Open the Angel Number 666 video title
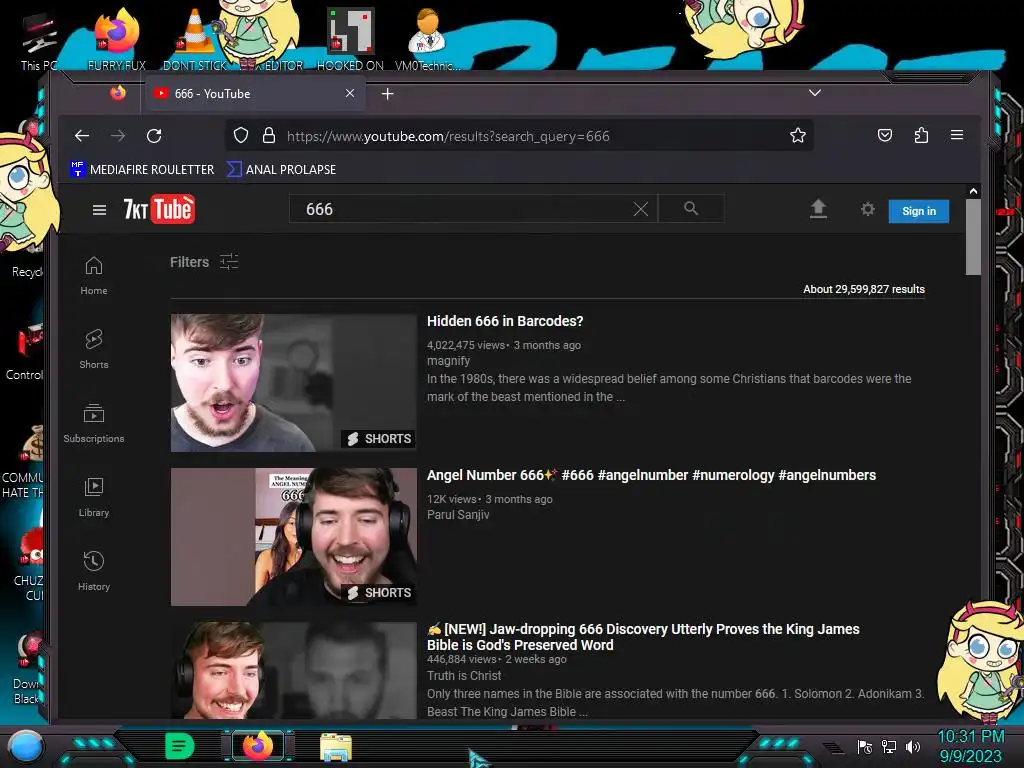The image size is (1024, 768). tap(651, 475)
